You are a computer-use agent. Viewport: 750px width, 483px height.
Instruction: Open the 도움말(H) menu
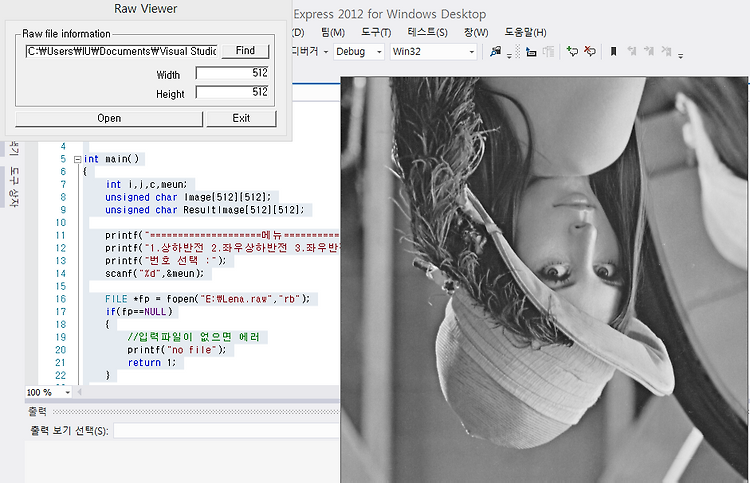tap(525, 32)
